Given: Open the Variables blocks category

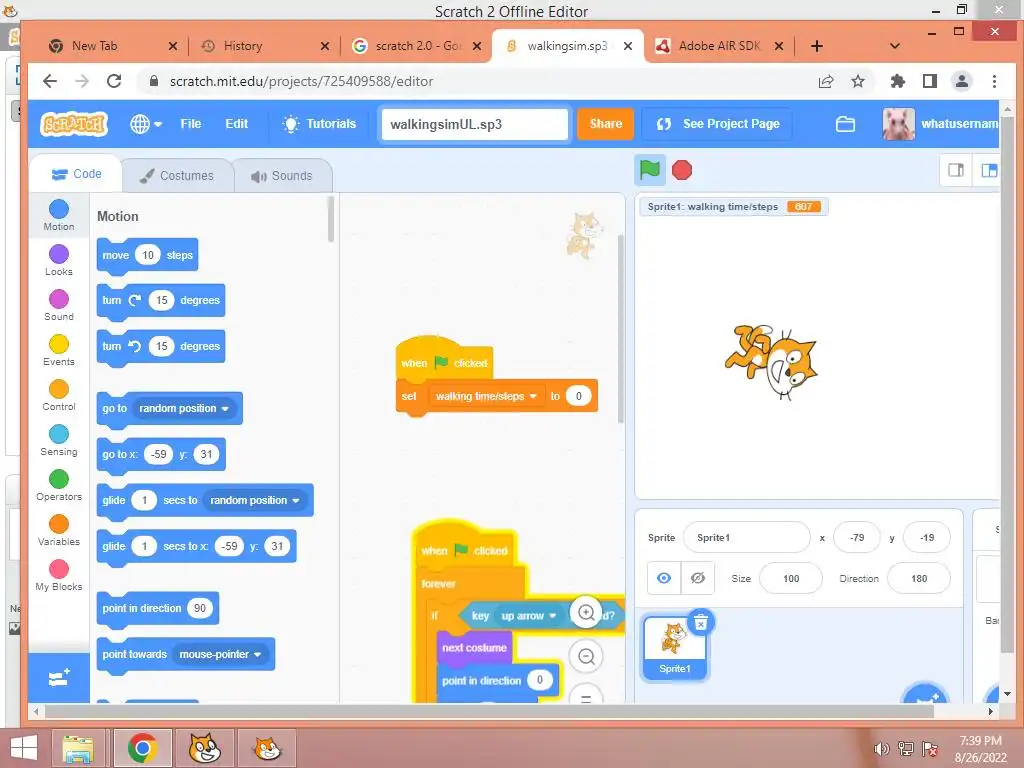Looking at the screenshot, I should pyautogui.click(x=59, y=531).
